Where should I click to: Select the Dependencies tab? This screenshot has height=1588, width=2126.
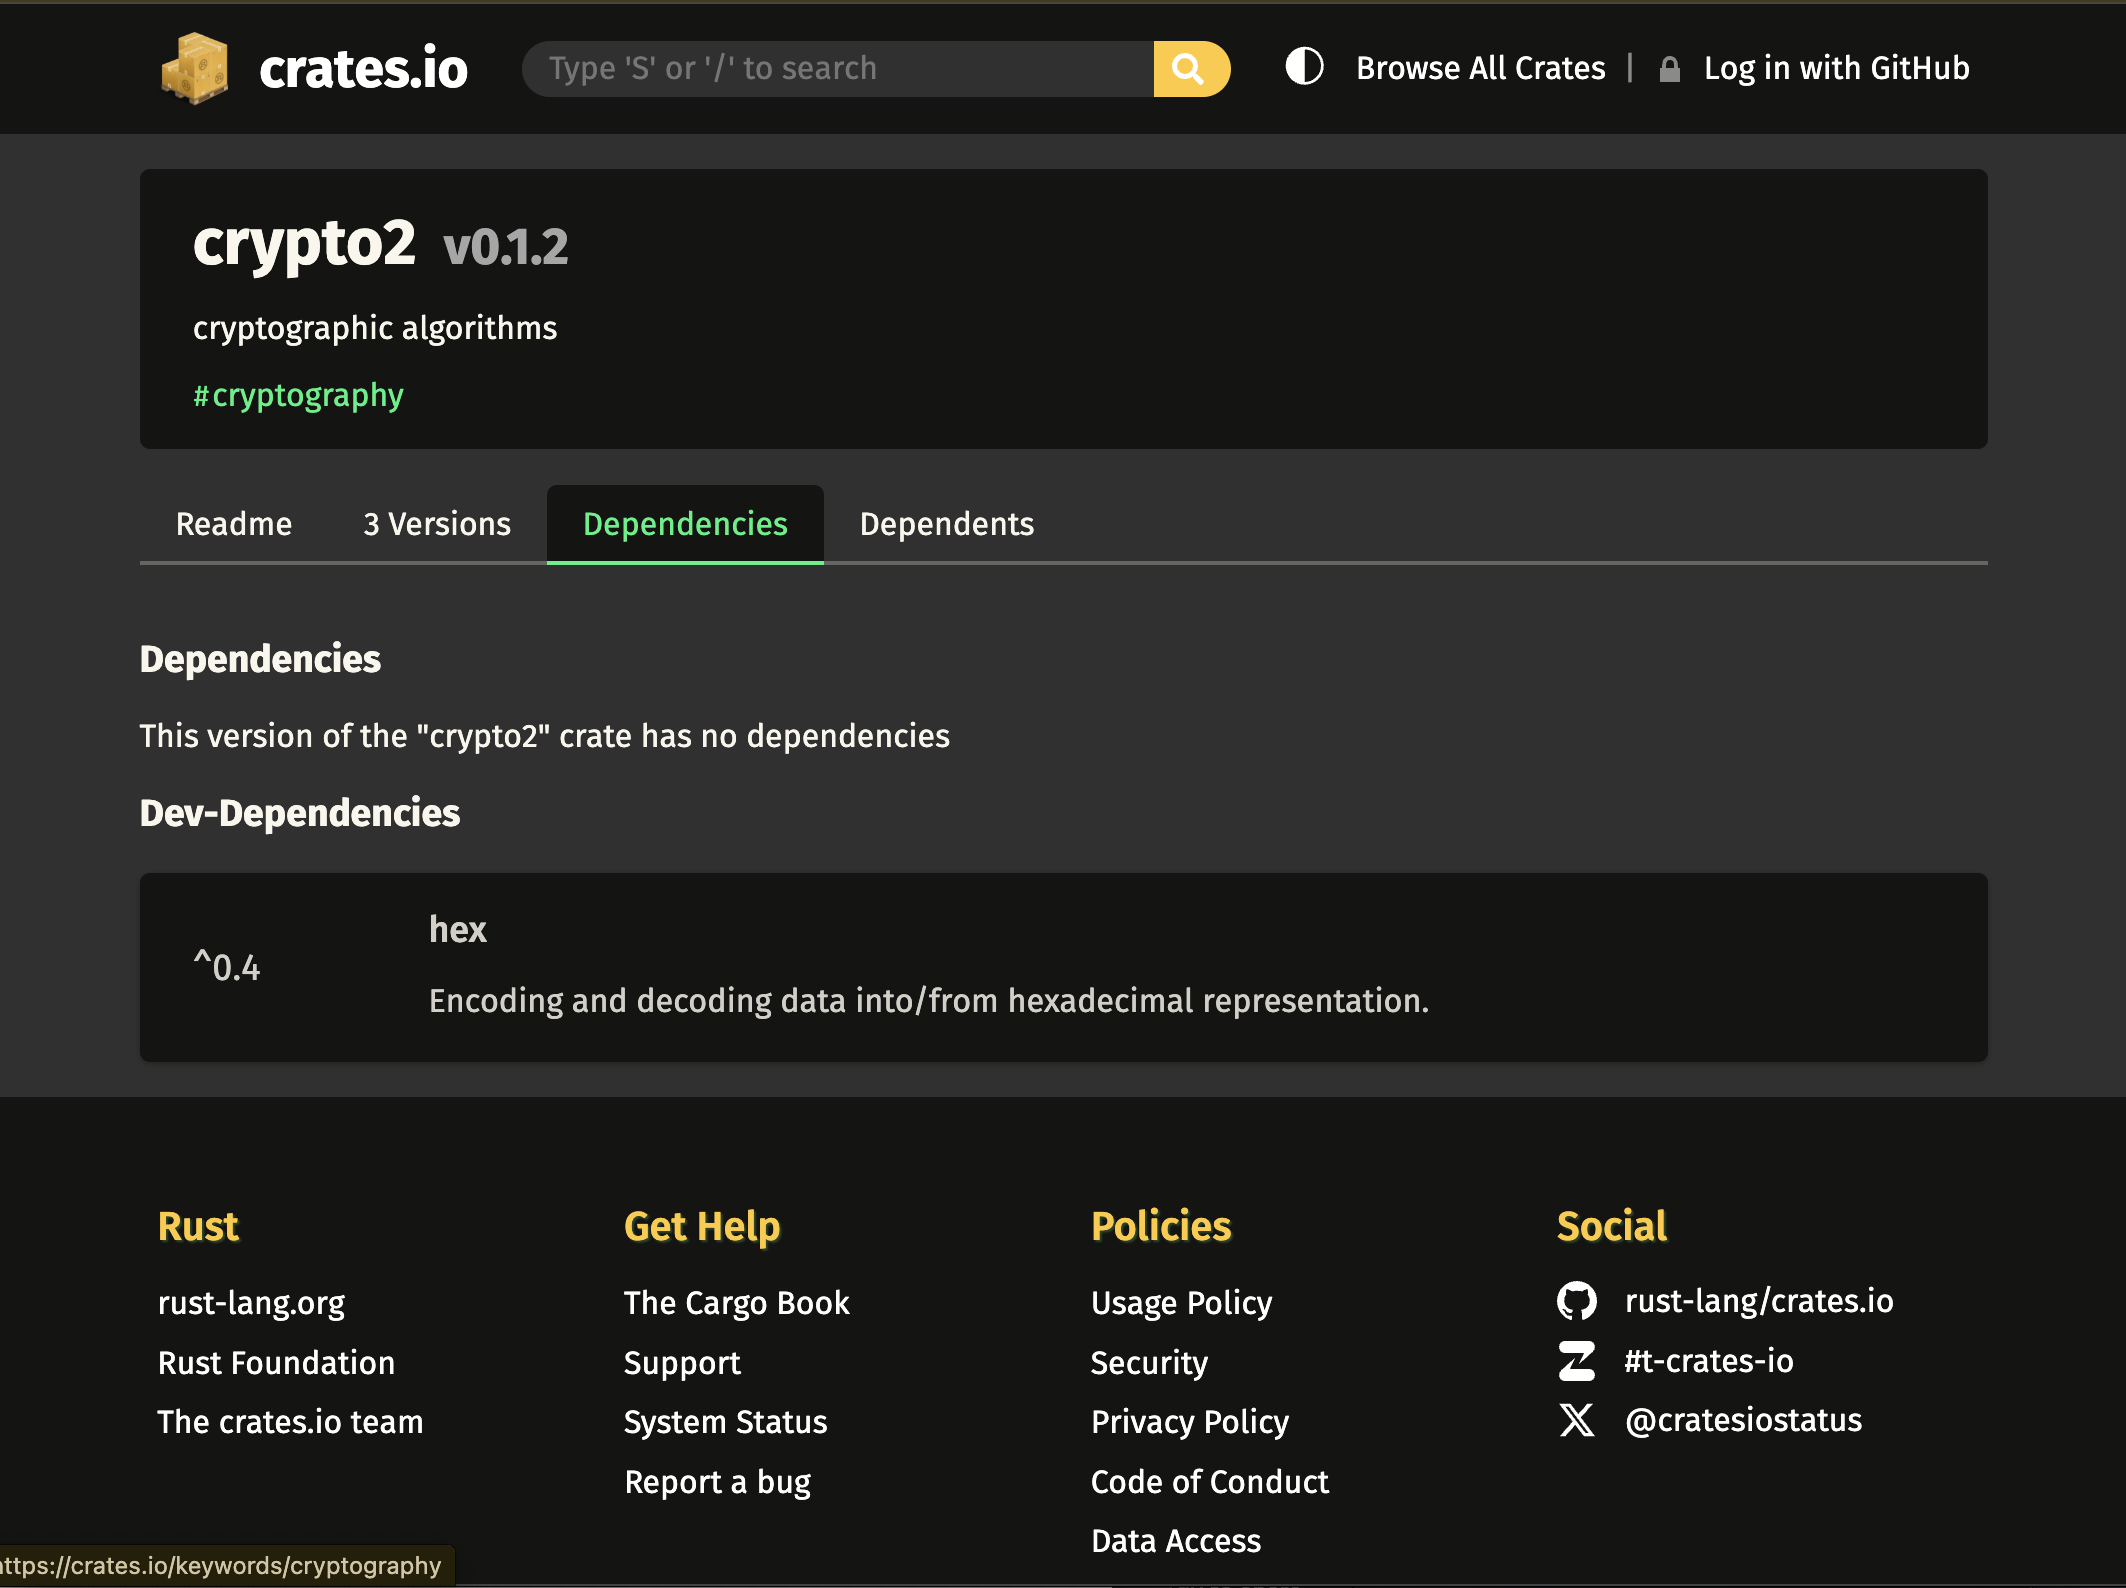click(685, 524)
